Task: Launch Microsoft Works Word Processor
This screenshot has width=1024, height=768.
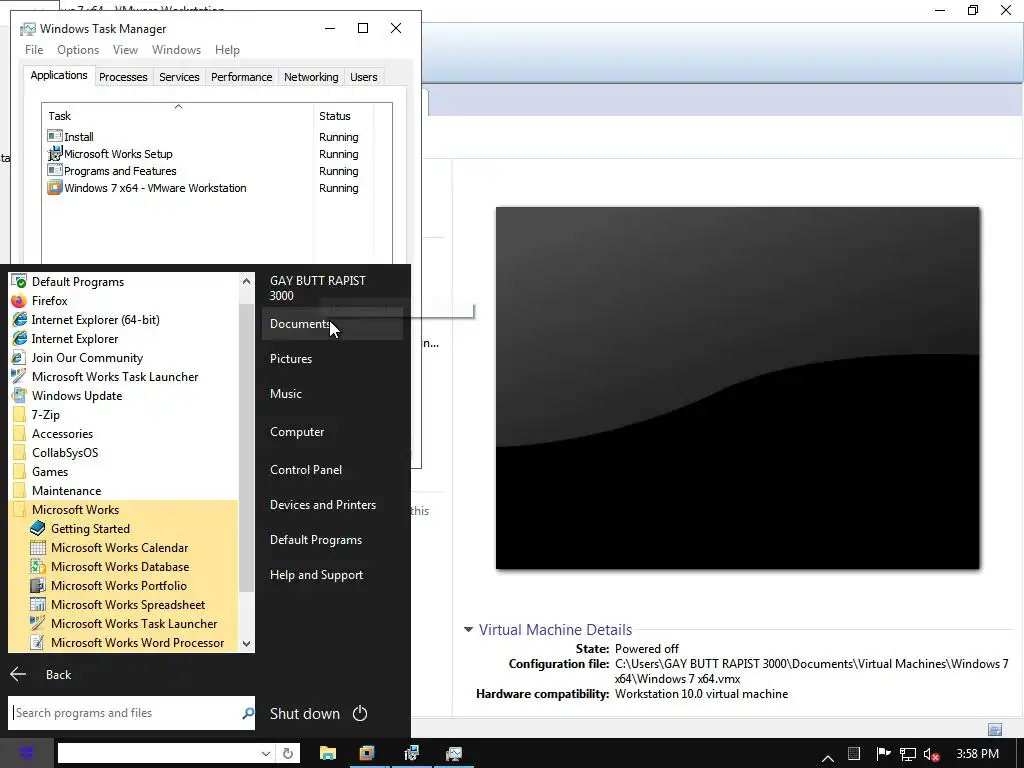Action: pos(137,643)
